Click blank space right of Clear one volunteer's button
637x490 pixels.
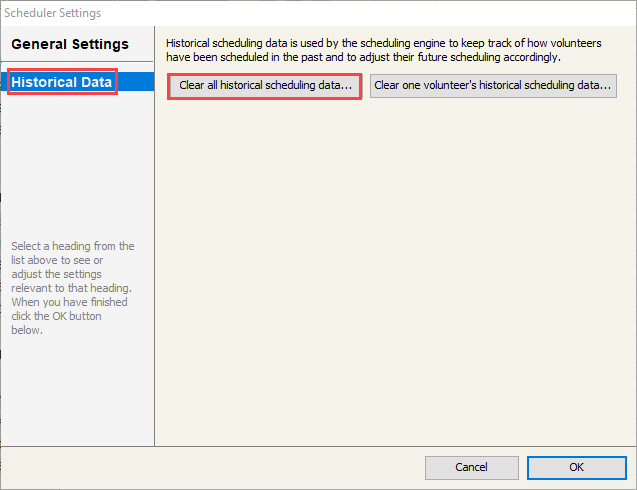tap(625, 86)
